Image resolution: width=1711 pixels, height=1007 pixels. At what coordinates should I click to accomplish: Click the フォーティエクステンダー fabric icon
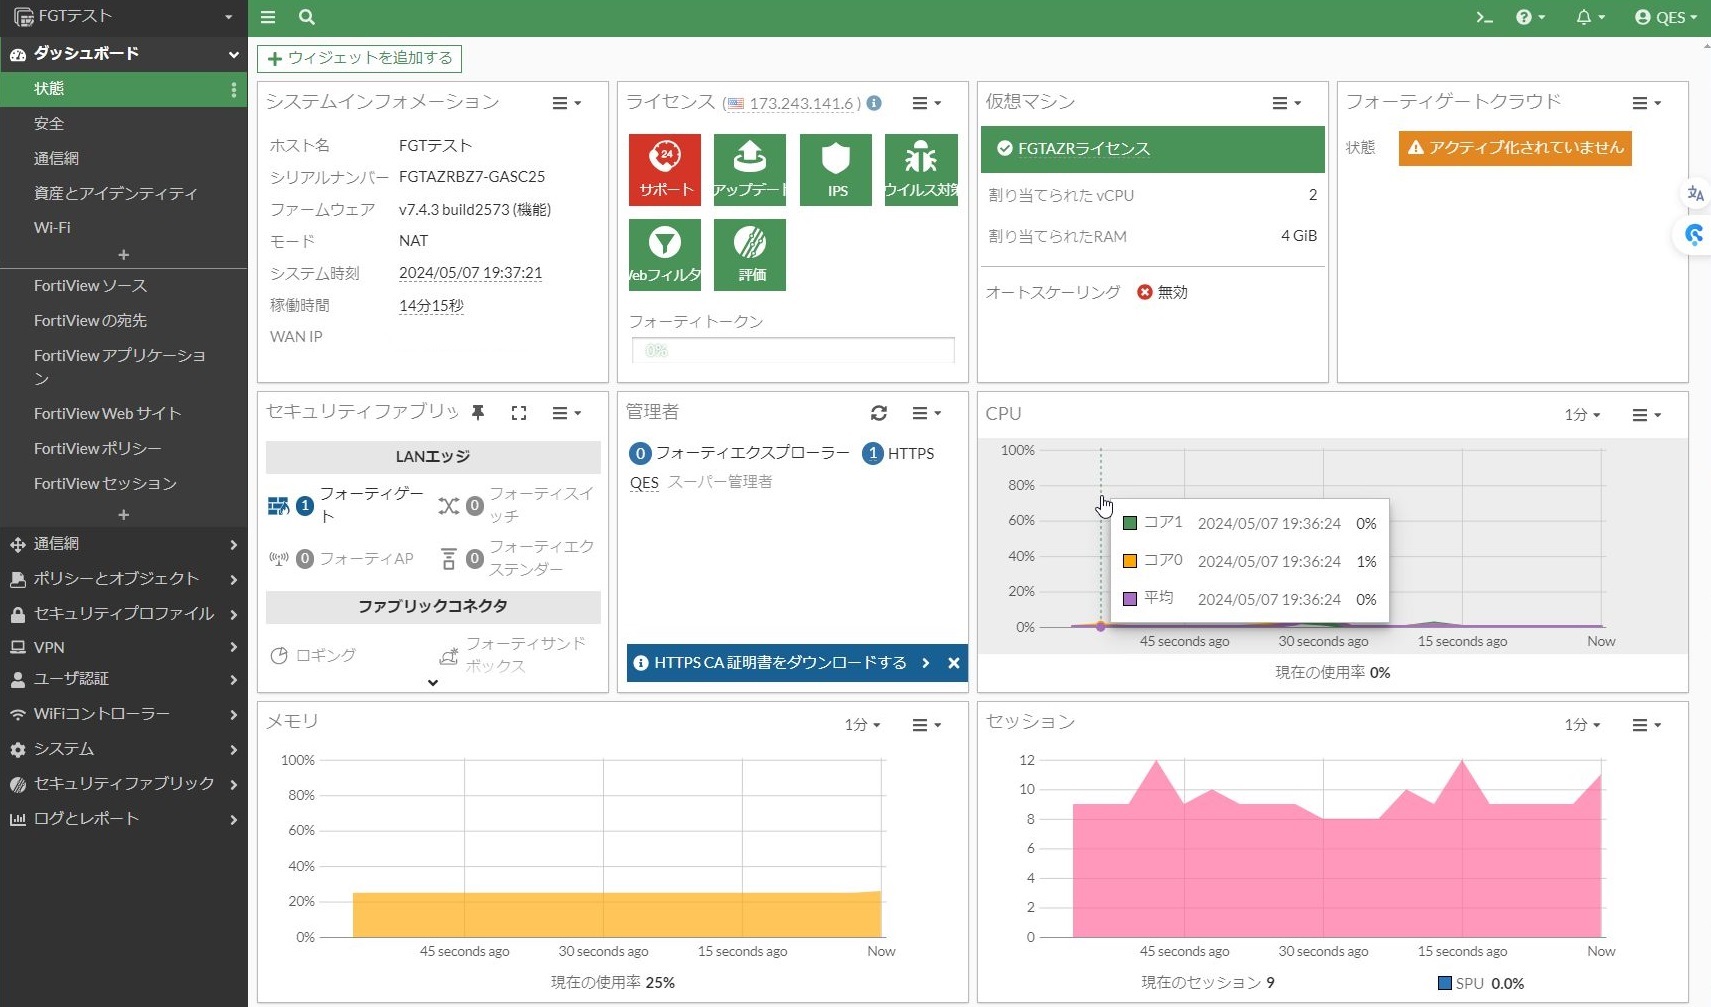point(448,558)
